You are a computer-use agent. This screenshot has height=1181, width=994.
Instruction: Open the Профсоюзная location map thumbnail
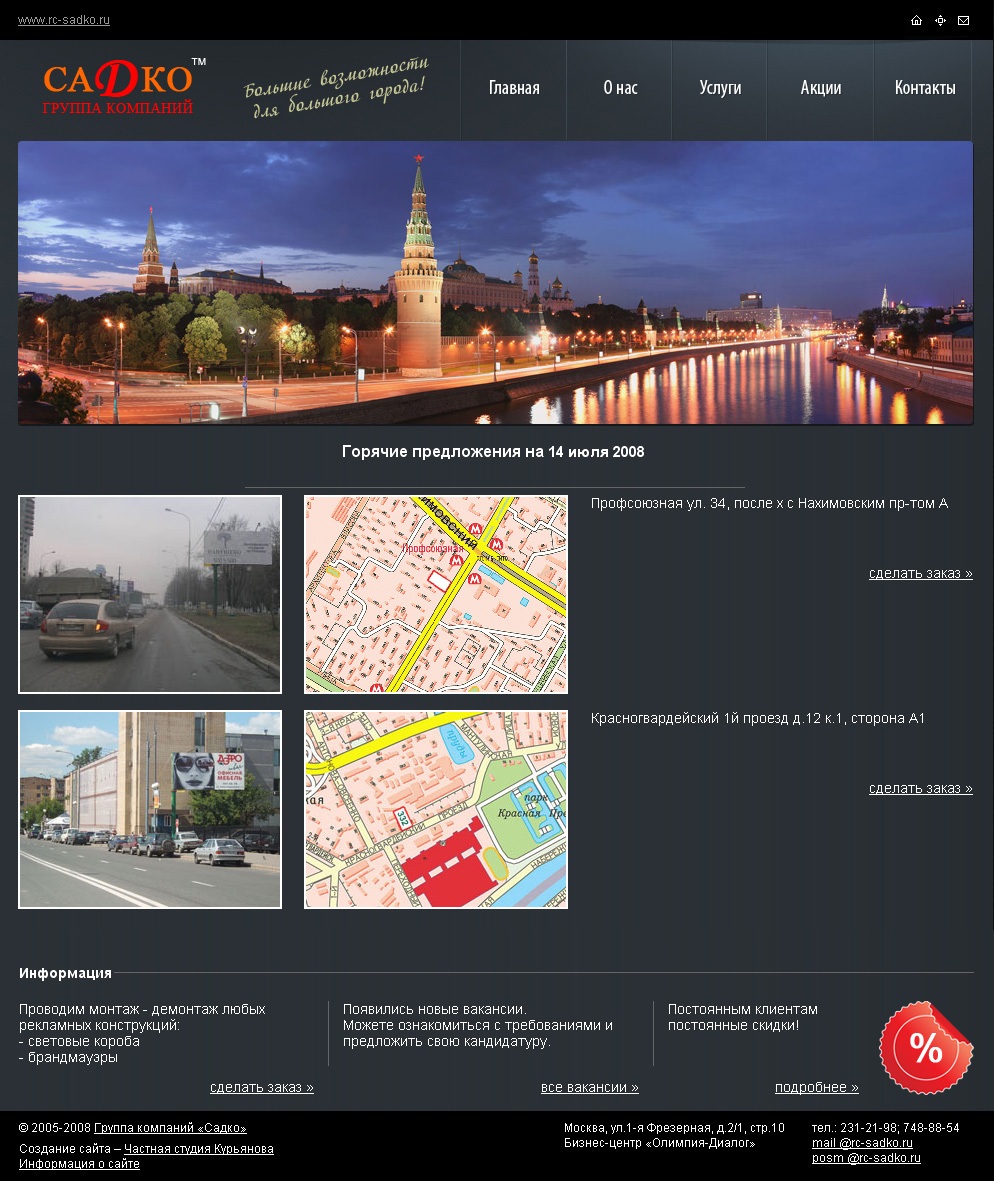(436, 594)
